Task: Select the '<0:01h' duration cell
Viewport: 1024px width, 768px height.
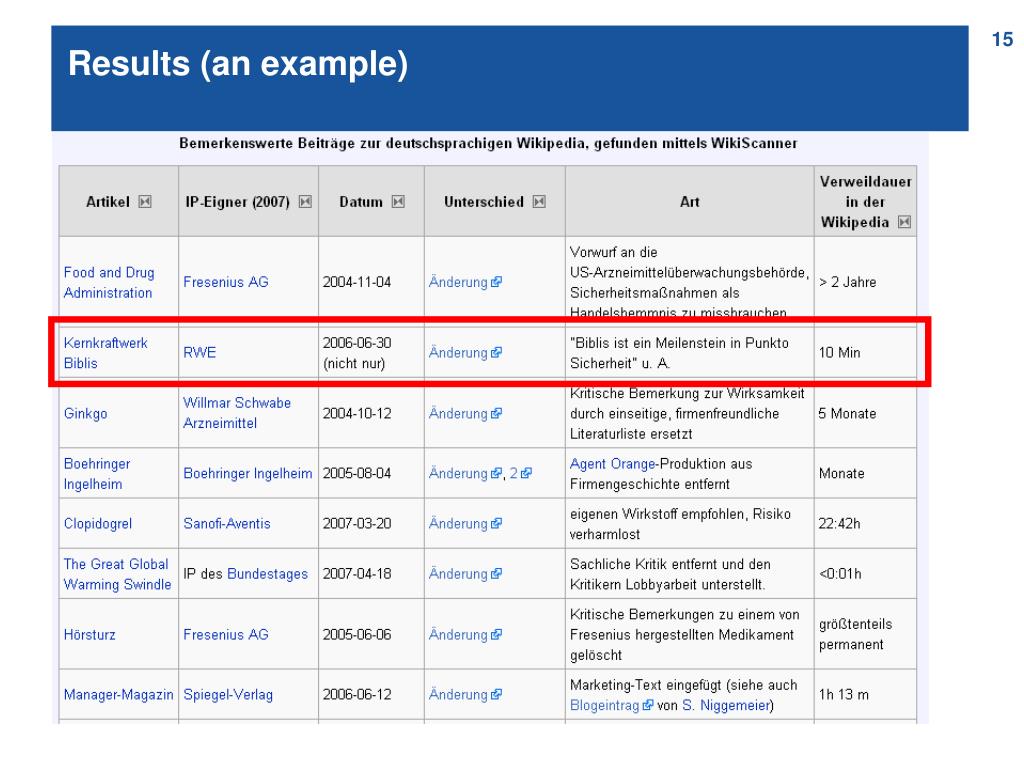Action: (x=865, y=574)
